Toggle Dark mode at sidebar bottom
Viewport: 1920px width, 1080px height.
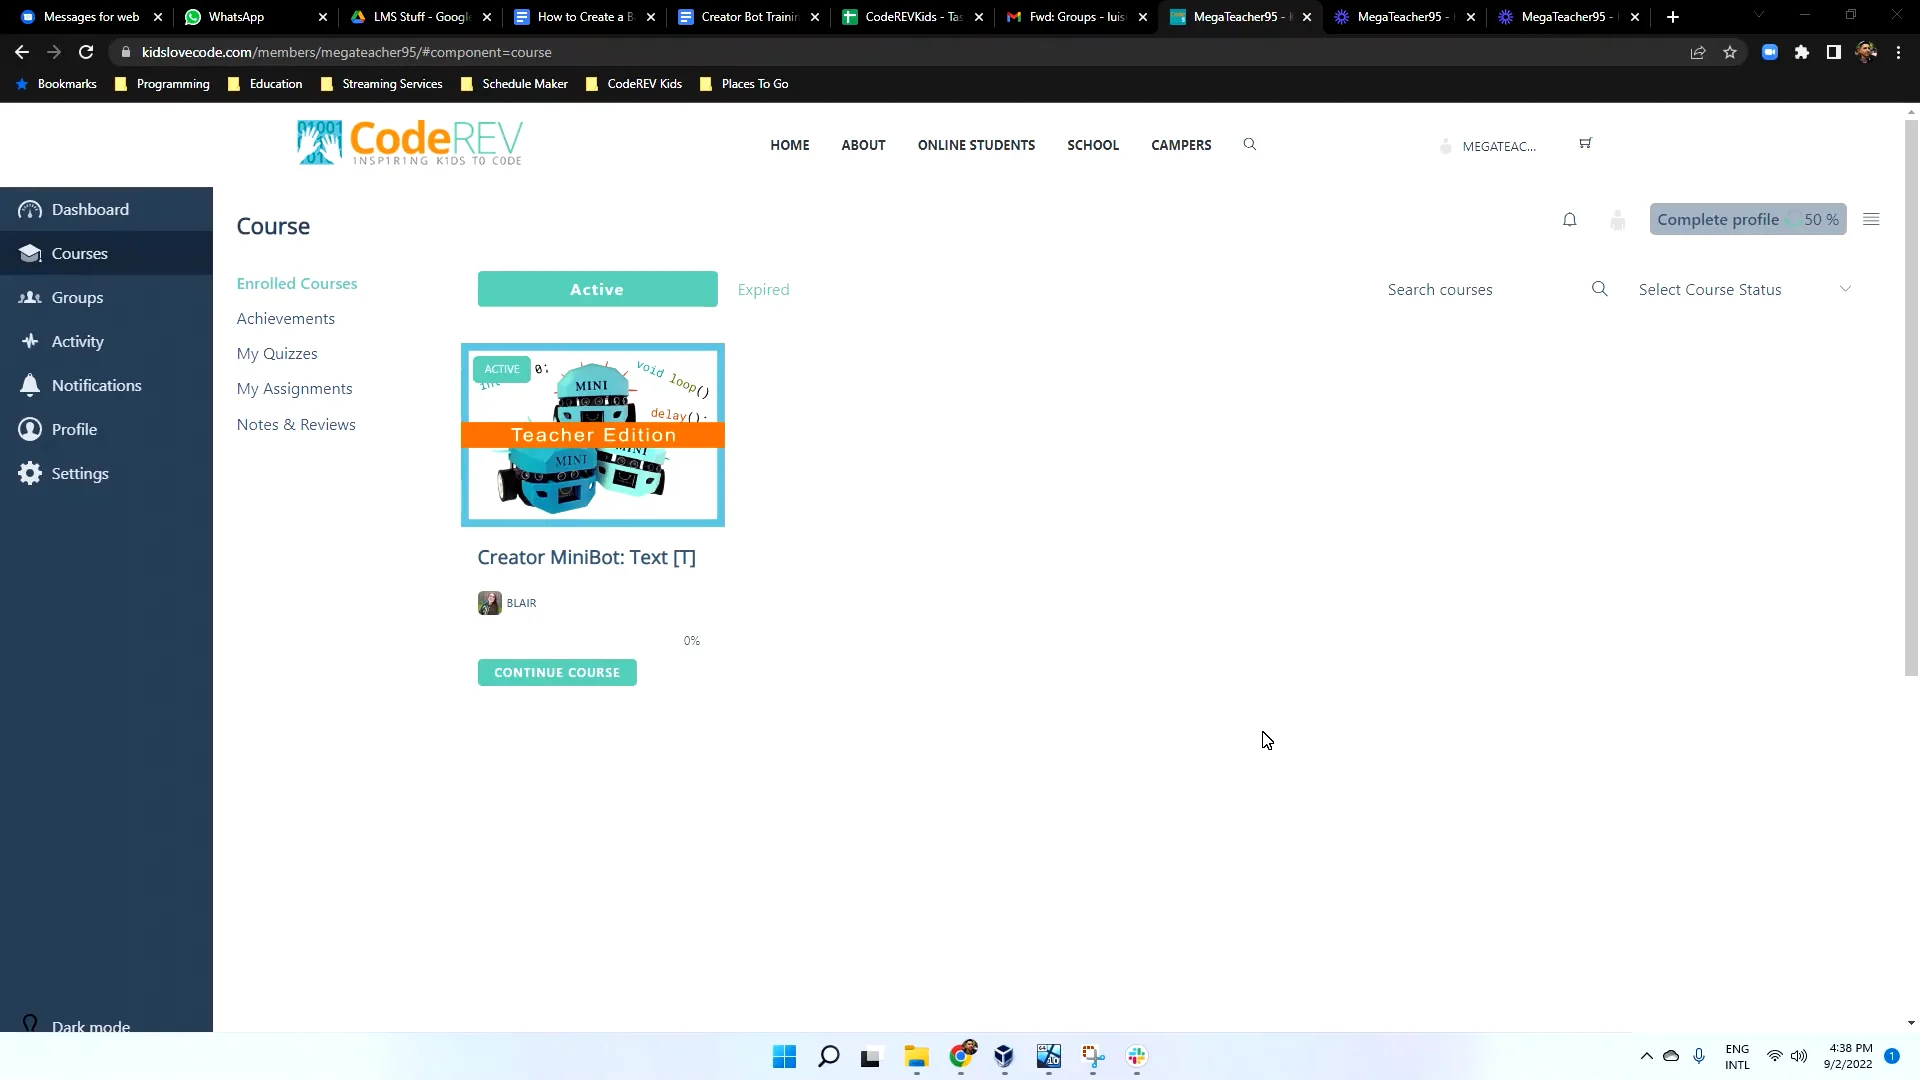click(90, 1025)
